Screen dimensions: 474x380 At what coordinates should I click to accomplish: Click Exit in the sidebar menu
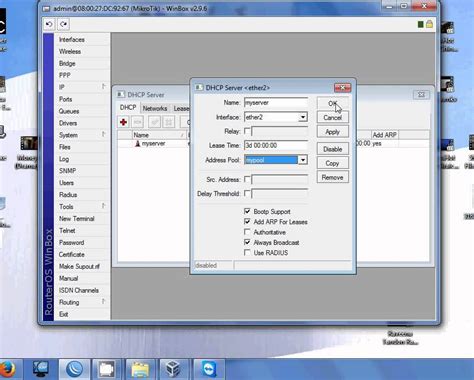tap(64, 314)
